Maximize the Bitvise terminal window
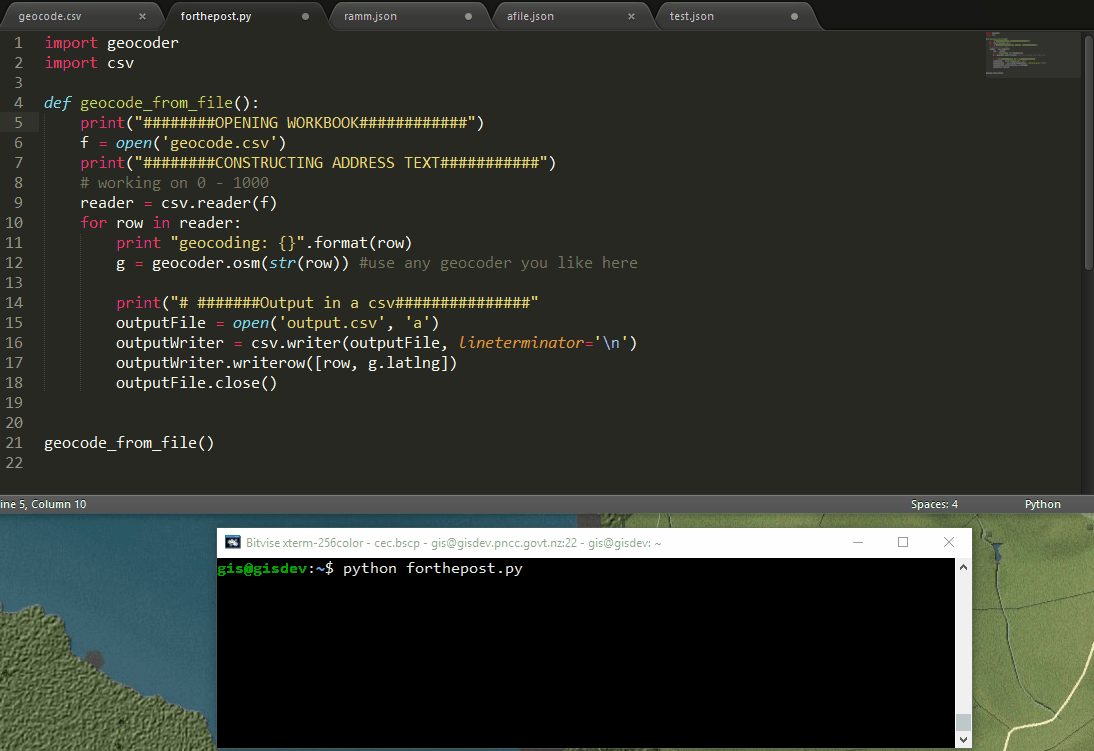1094x751 pixels. click(x=903, y=541)
